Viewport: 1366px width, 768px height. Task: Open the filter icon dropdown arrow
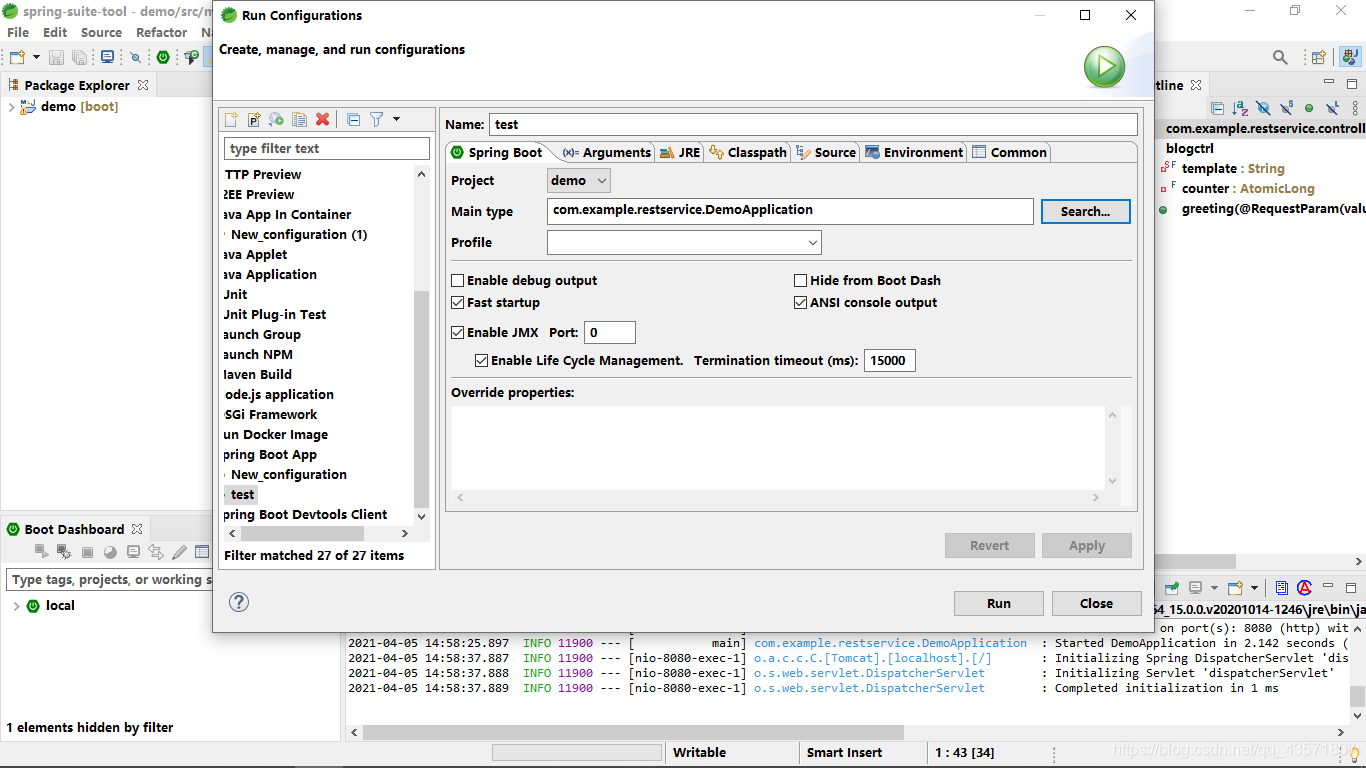[396, 120]
